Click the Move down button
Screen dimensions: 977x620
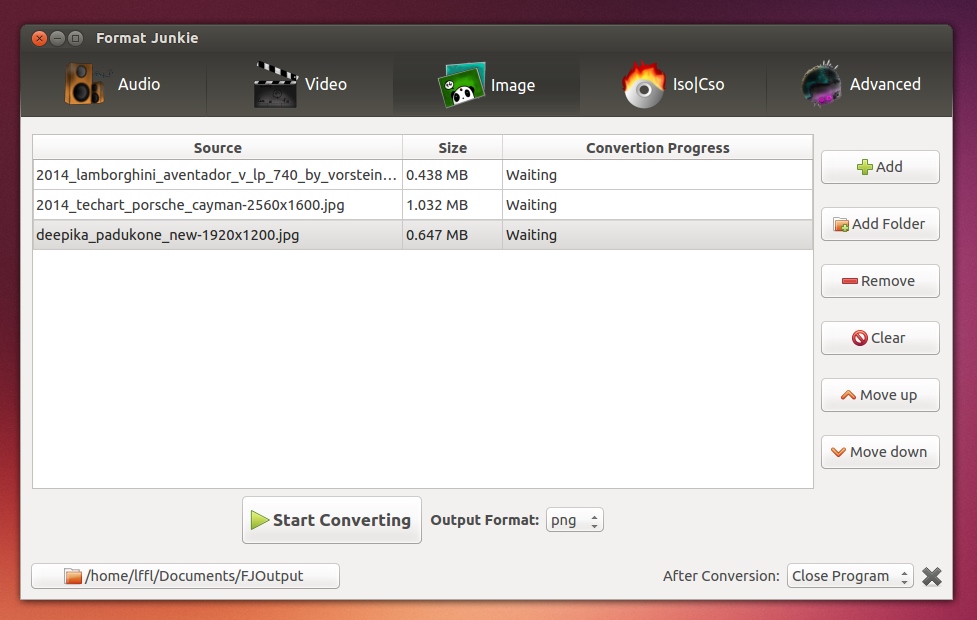880,452
